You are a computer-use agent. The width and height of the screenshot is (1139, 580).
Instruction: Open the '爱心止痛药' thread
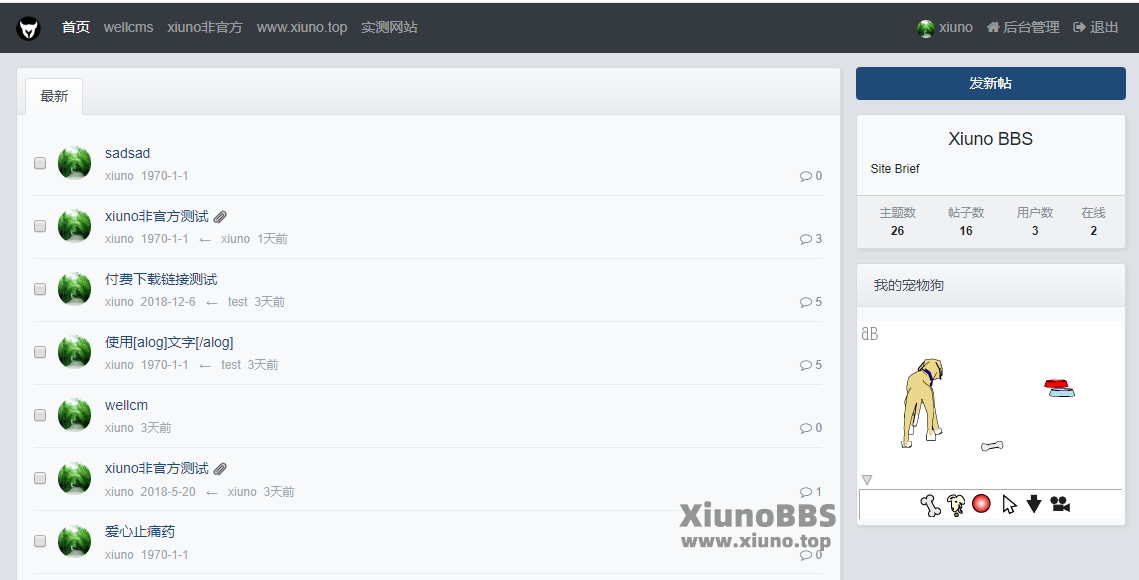pyautogui.click(x=140, y=531)
